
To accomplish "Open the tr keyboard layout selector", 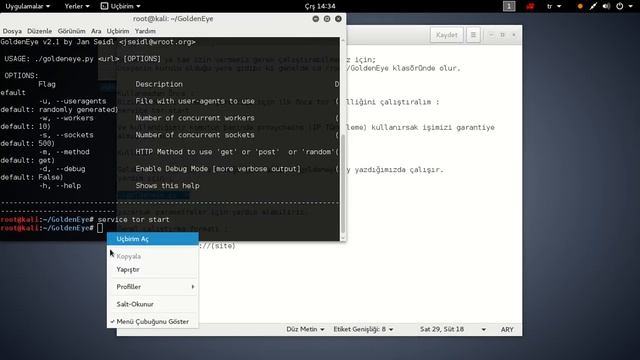I will [x=554, y=6].
